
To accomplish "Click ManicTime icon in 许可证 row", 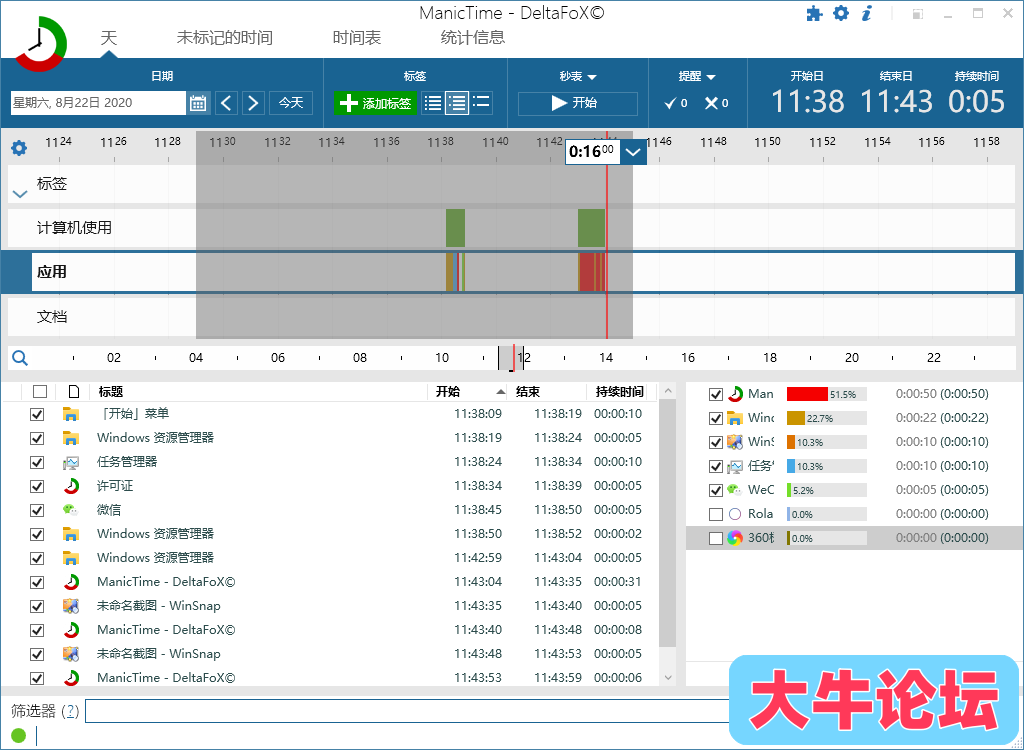I will pyautogui.click(x=71, y=486).
